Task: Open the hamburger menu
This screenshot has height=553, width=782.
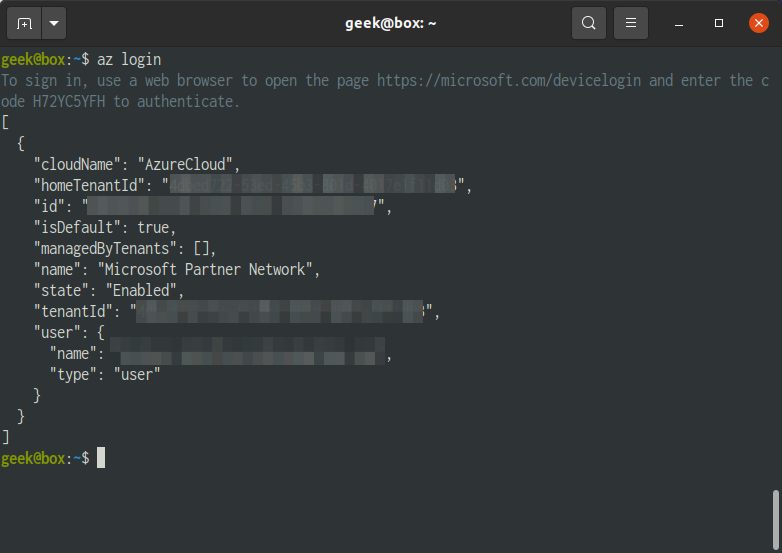Action: [x=630, y=23]
